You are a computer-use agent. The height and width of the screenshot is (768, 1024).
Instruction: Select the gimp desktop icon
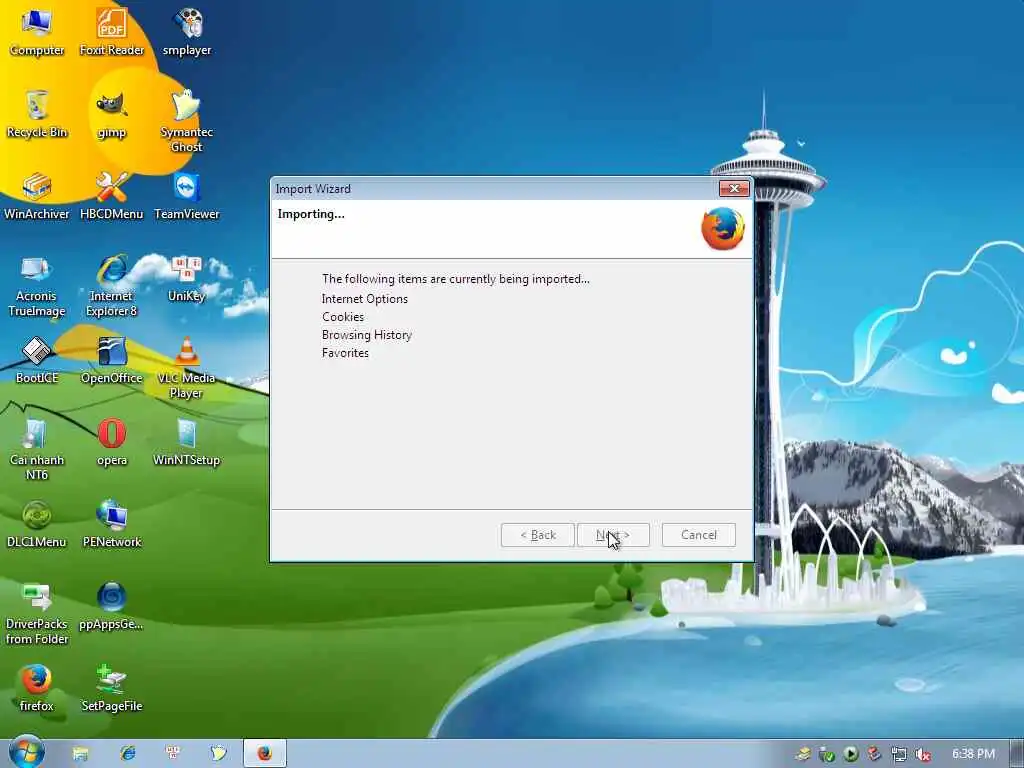pyautogui.click(x=112, y=114)
